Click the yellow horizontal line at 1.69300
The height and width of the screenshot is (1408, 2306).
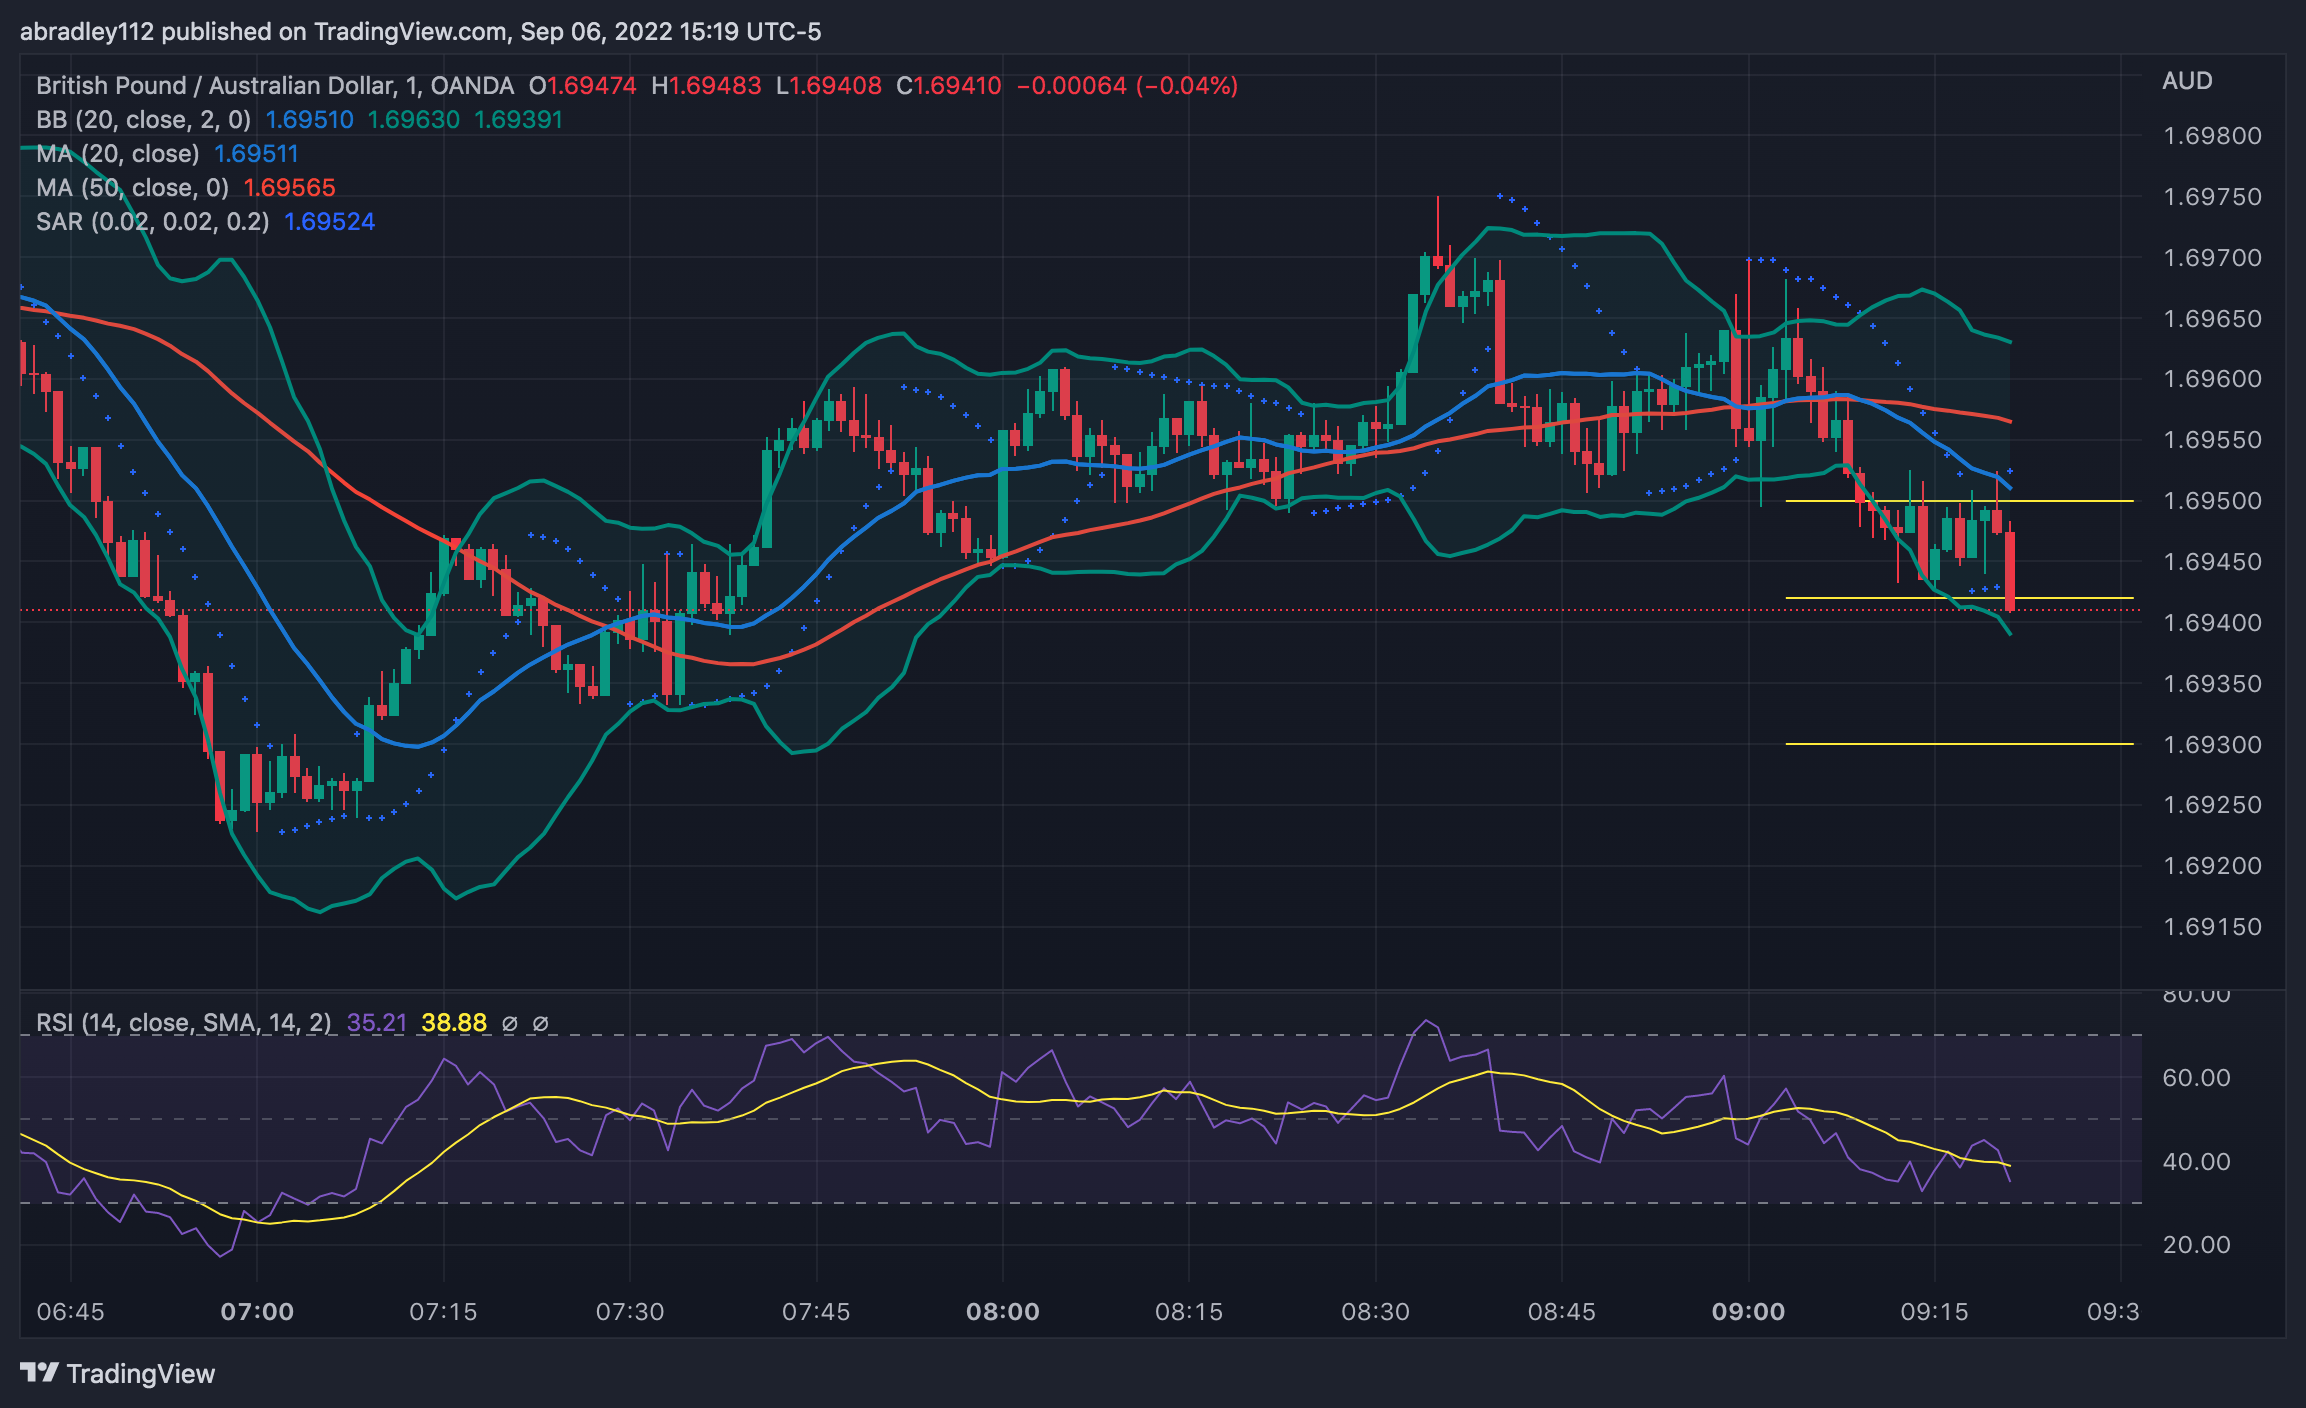point(1960,744)
